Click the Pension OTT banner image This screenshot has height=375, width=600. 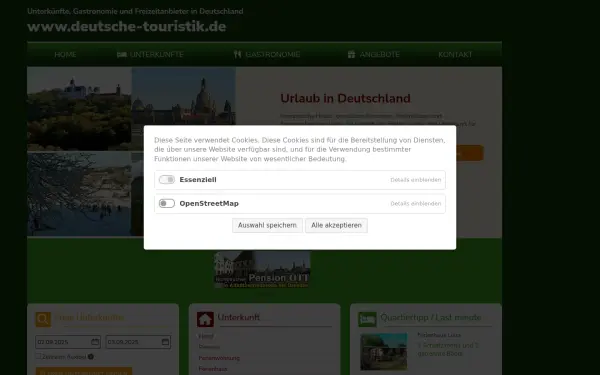[x=262, y=269]
